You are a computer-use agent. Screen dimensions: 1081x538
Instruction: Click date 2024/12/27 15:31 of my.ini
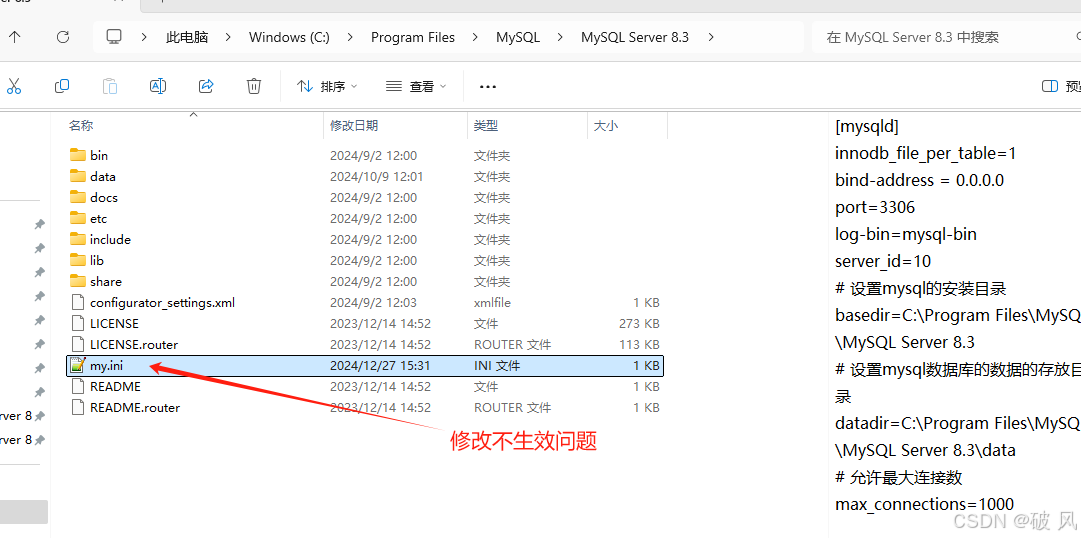point(380,366)
